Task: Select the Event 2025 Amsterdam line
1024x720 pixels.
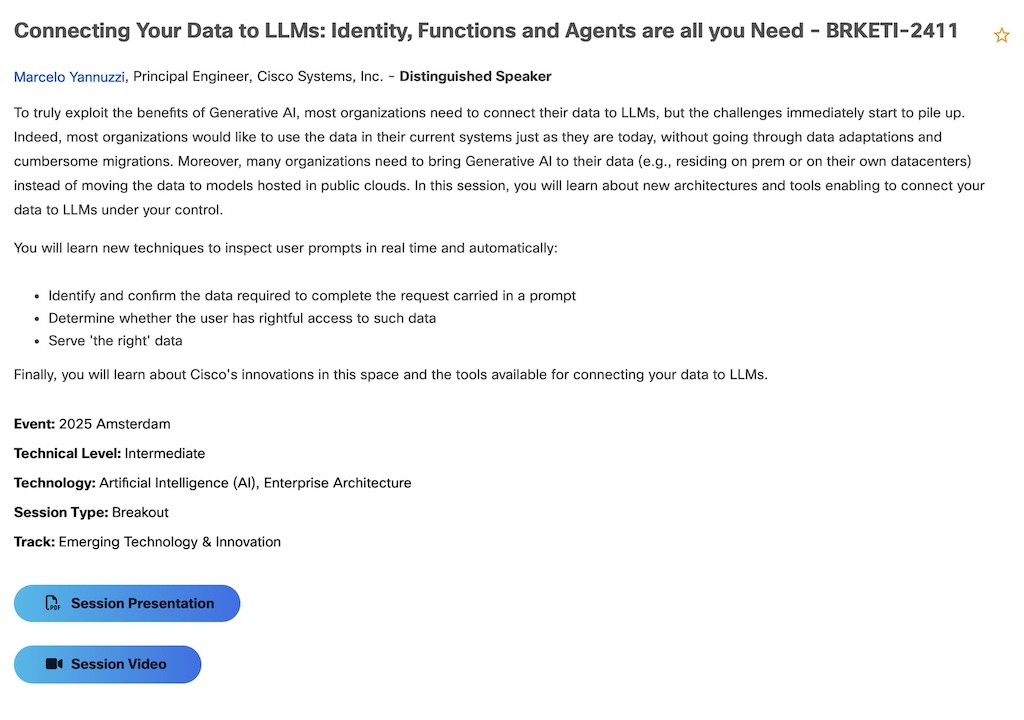Action: click(92, 424)
